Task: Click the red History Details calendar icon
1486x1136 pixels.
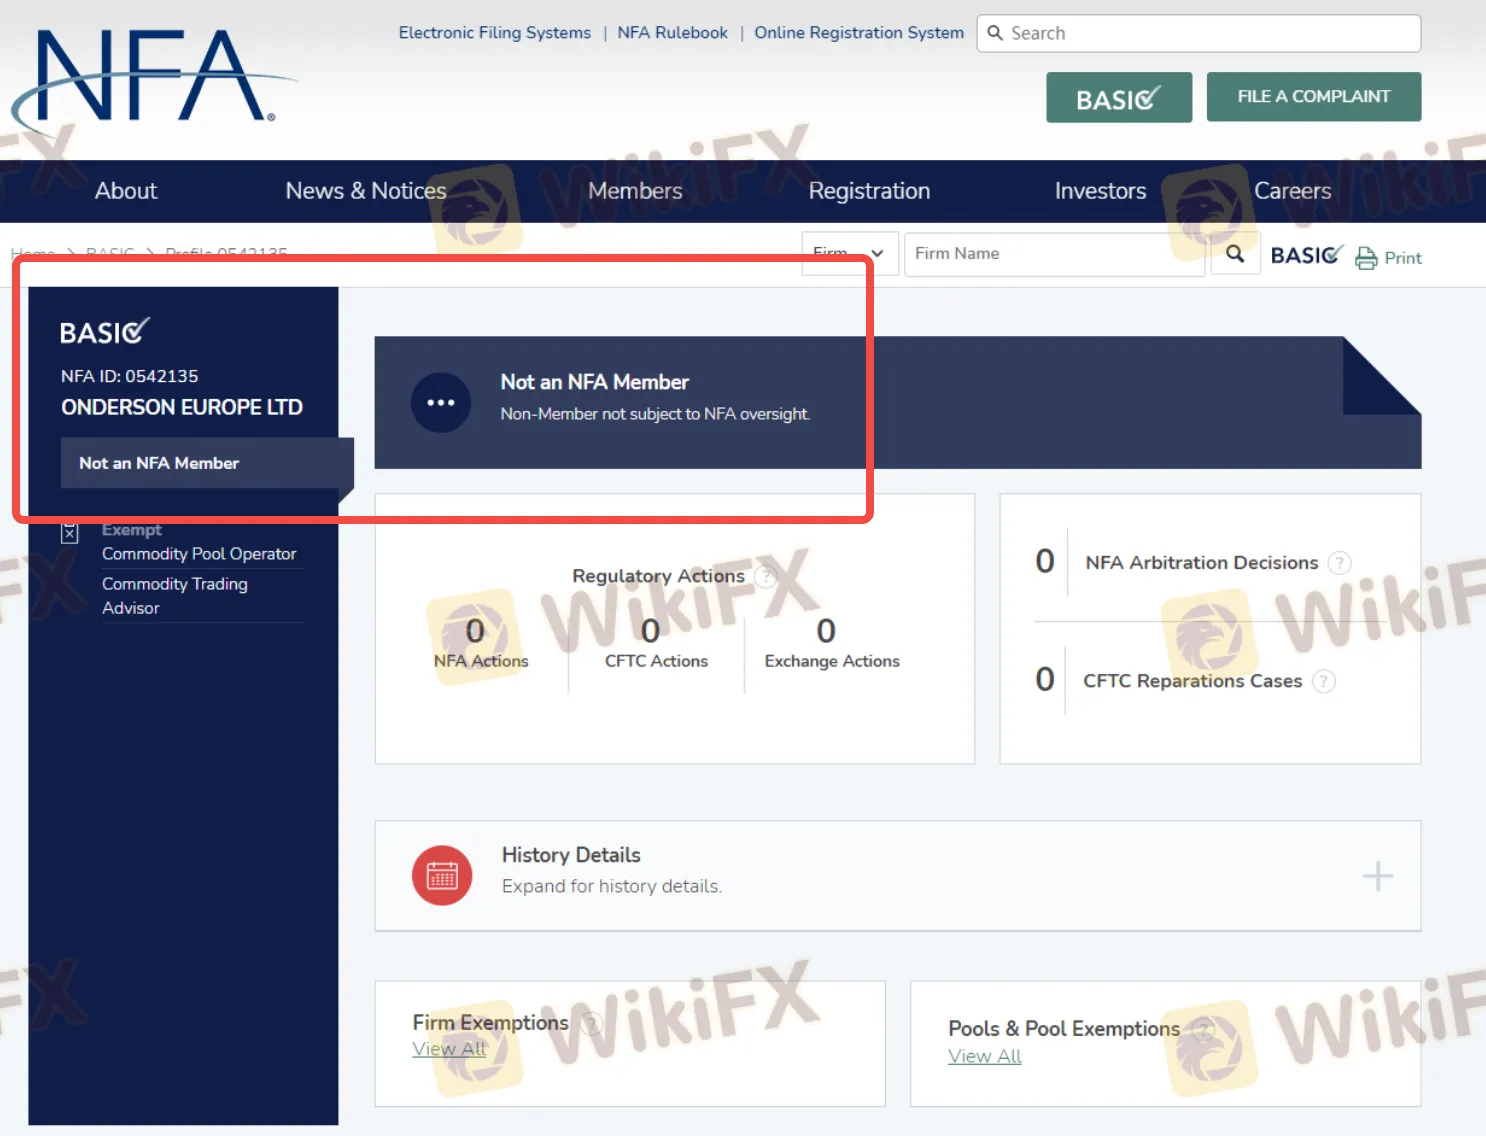Action: click(442, 876)
